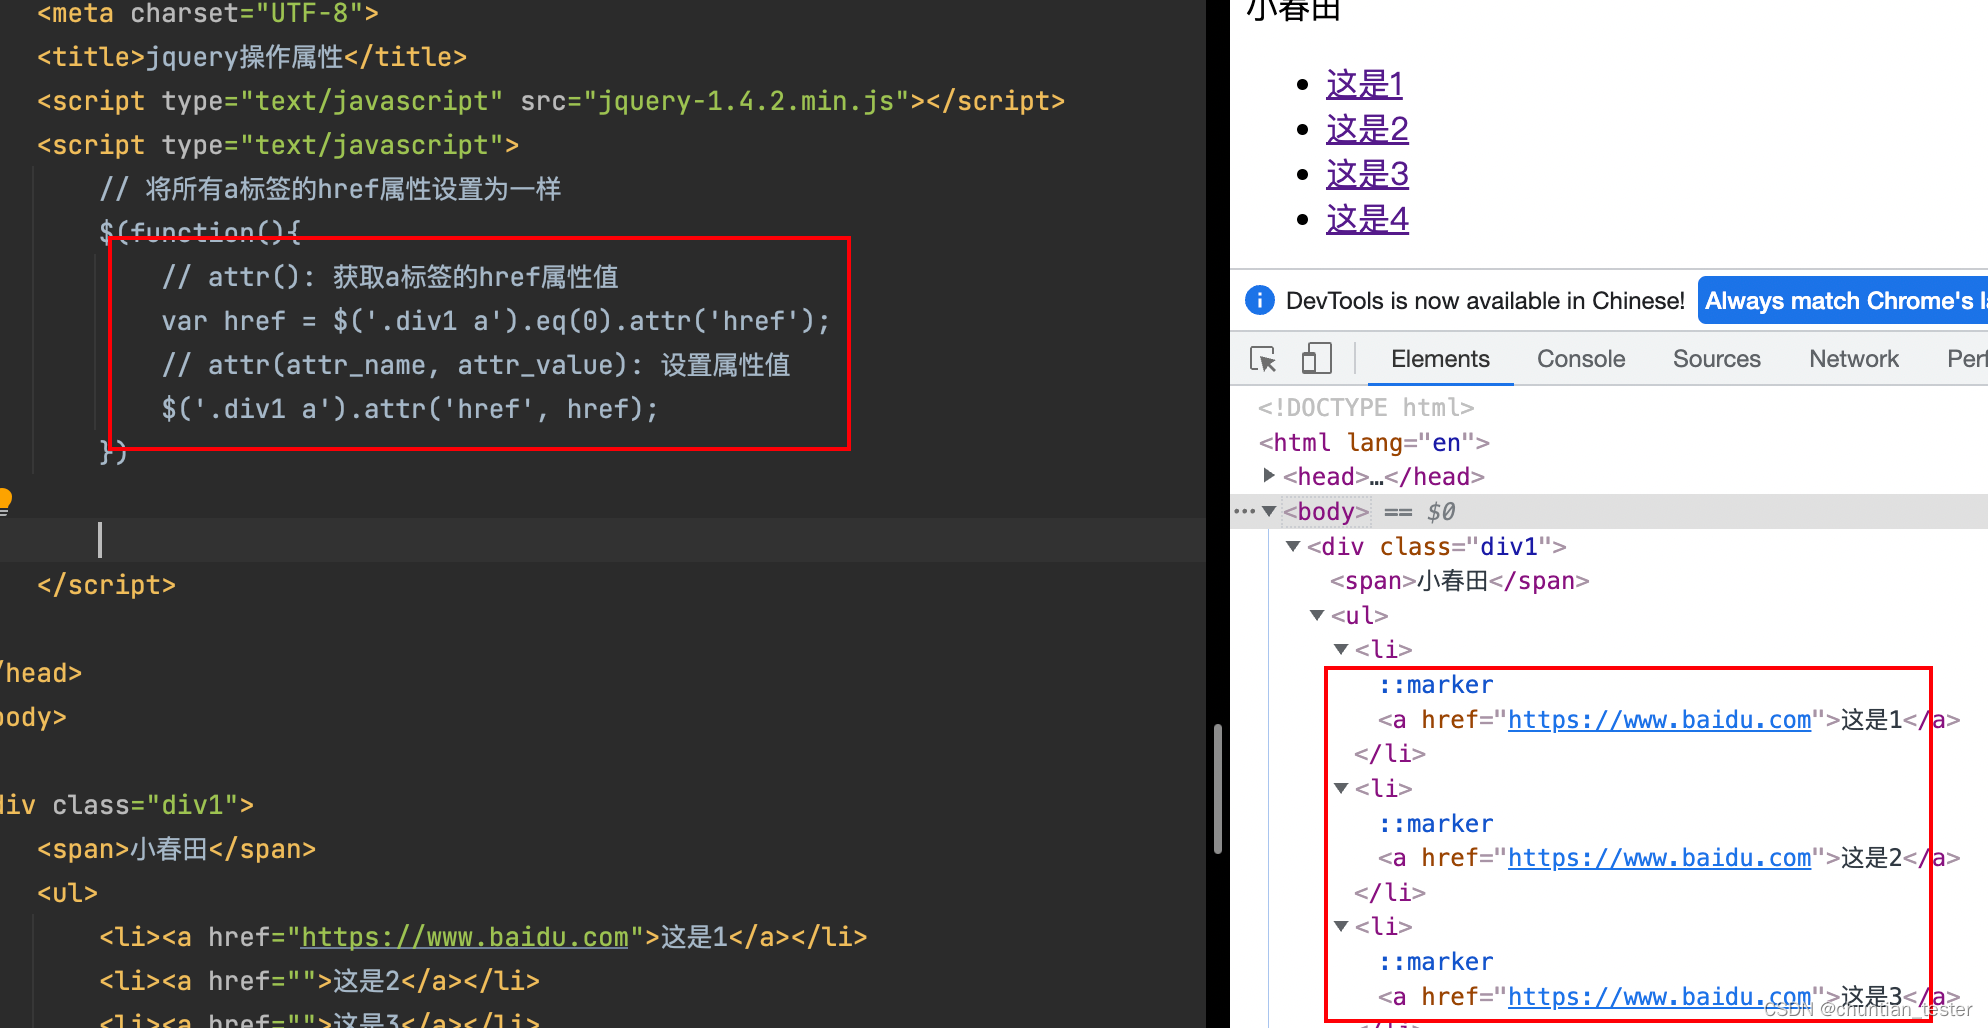Click the $('.div1 a').attr('href', href) line
This screenshot has width=1988, height=1028.
tap(410, 409)
